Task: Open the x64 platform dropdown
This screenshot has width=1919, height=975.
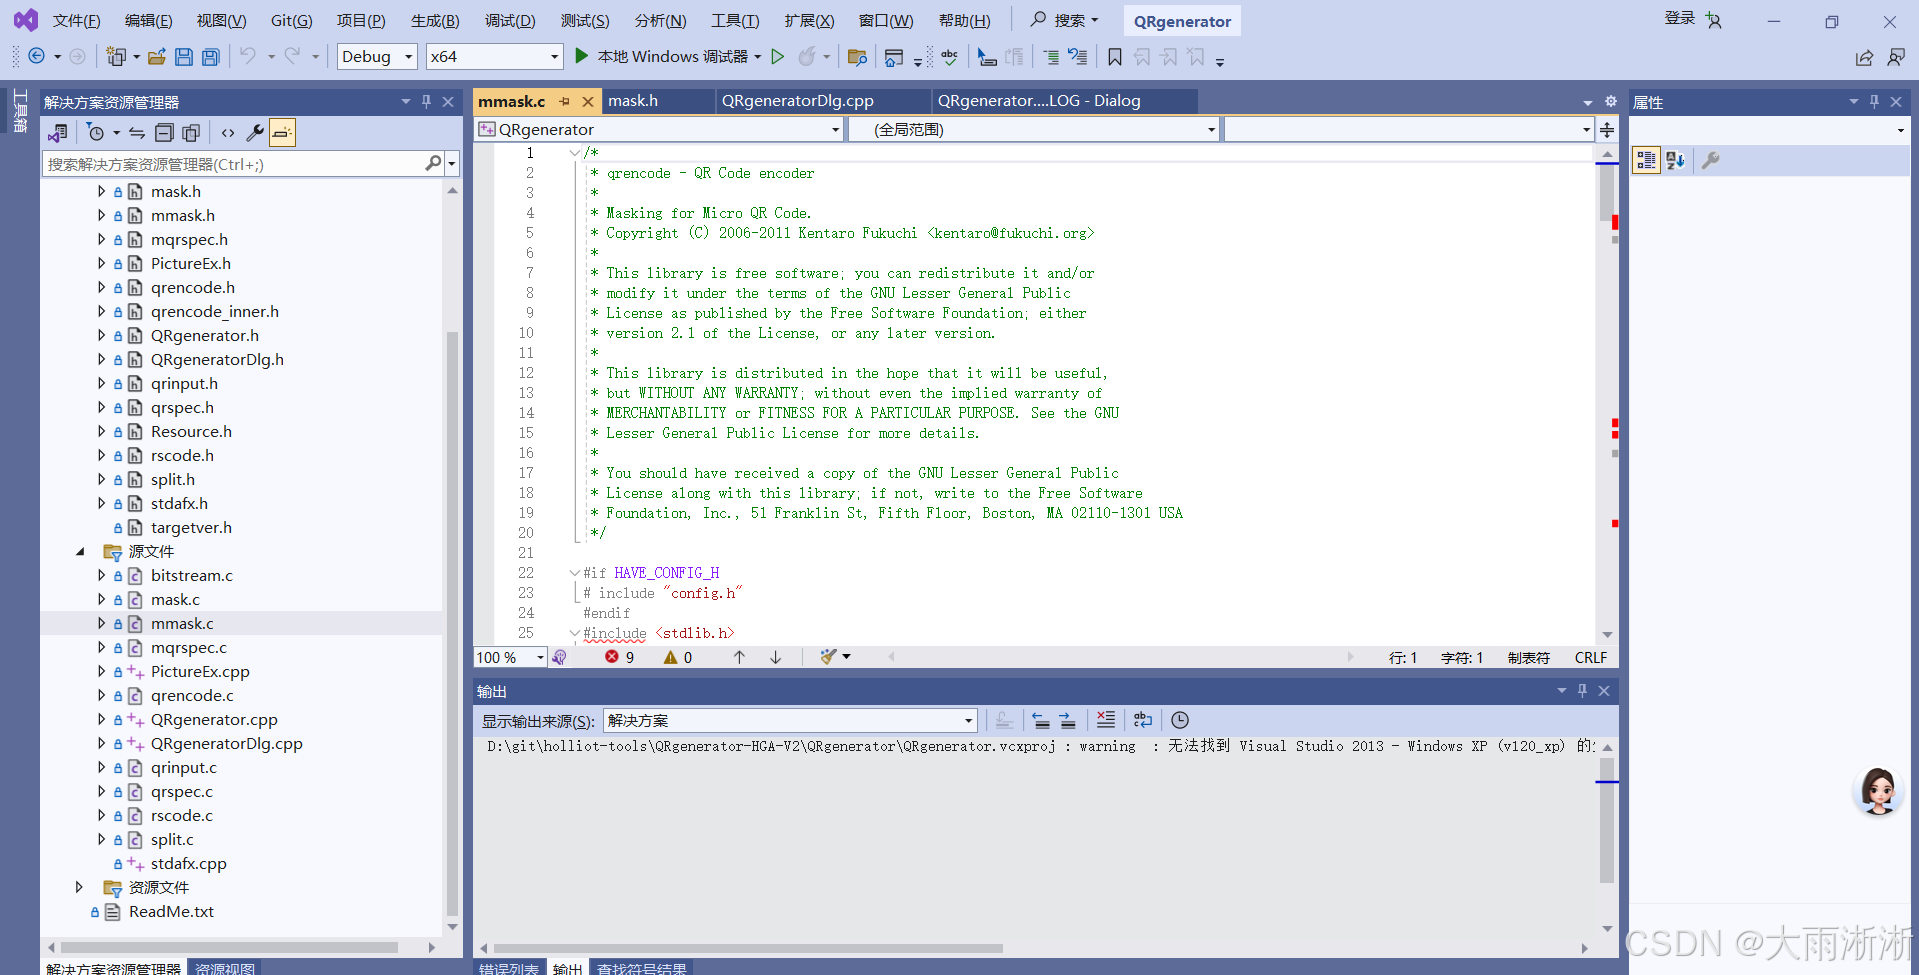Action: (x=494, y=57)
